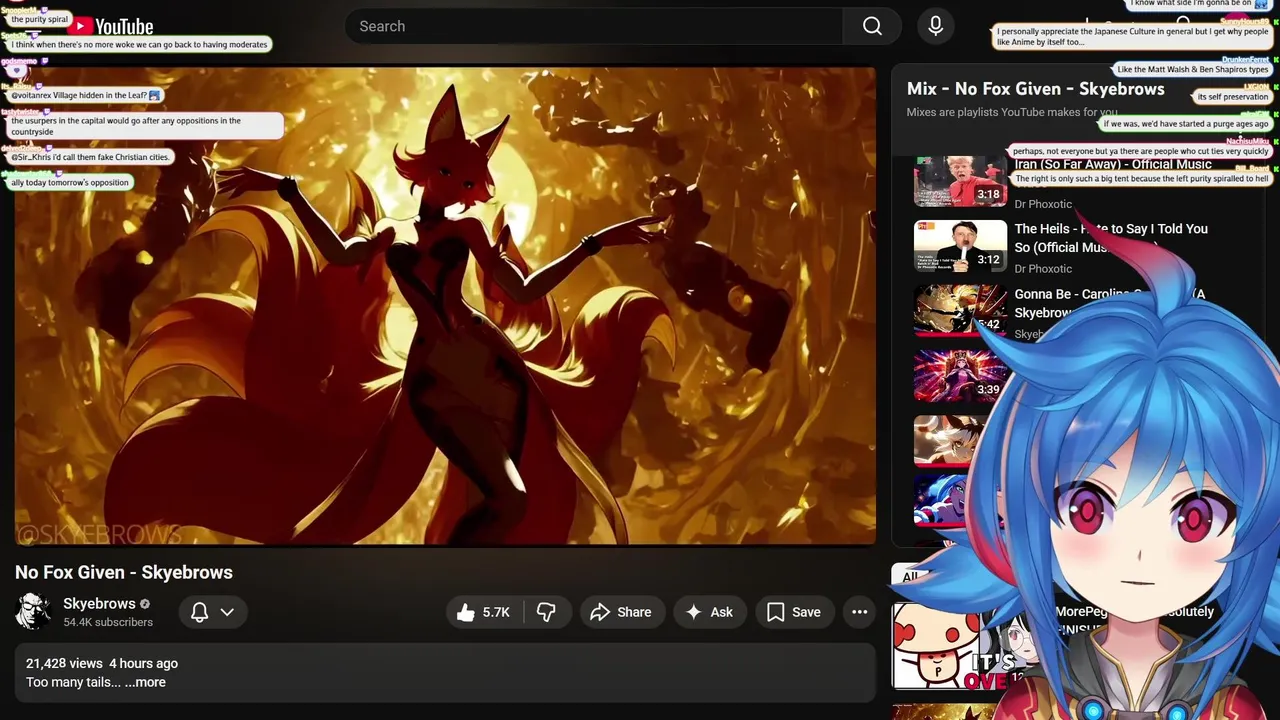Dislike the video with thumbs down
This screenshot has width=1280, height=720.
click(546, 612)
